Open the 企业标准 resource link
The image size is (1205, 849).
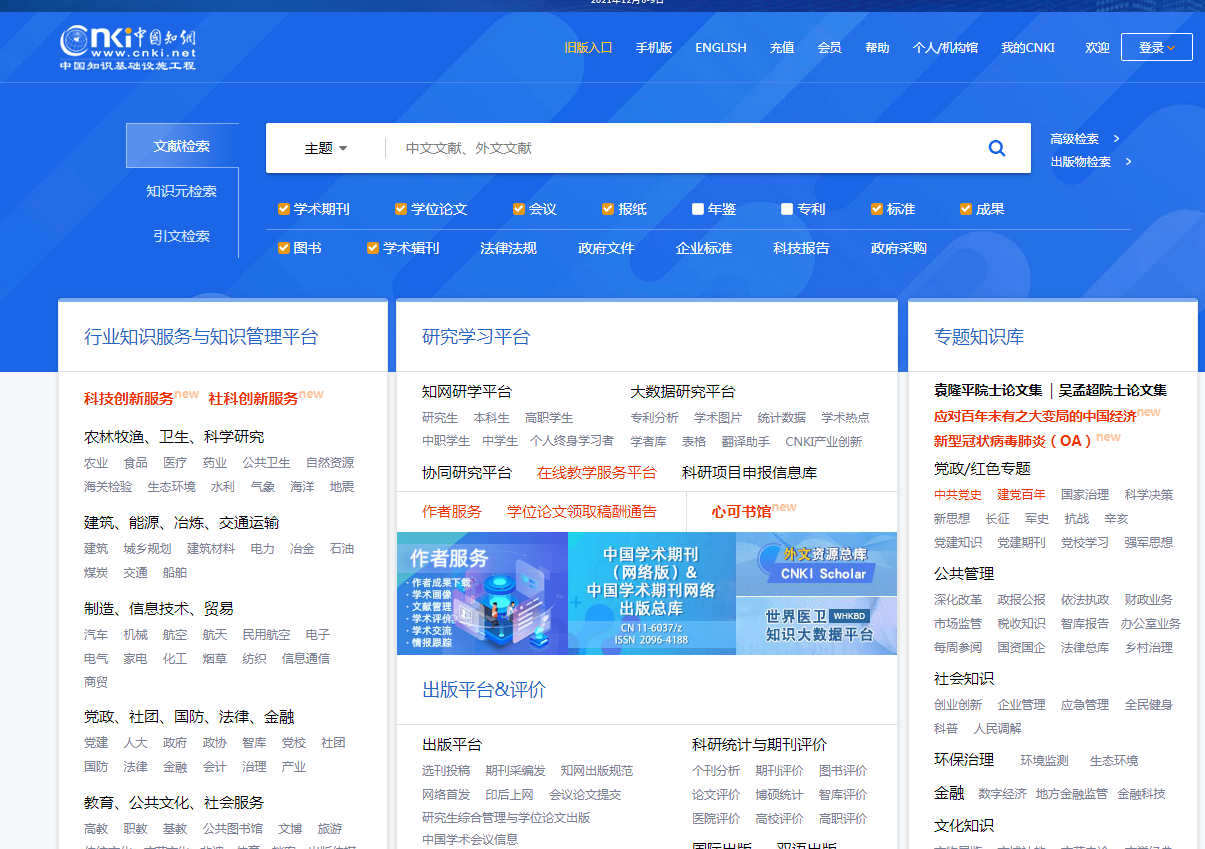(704, 248)
